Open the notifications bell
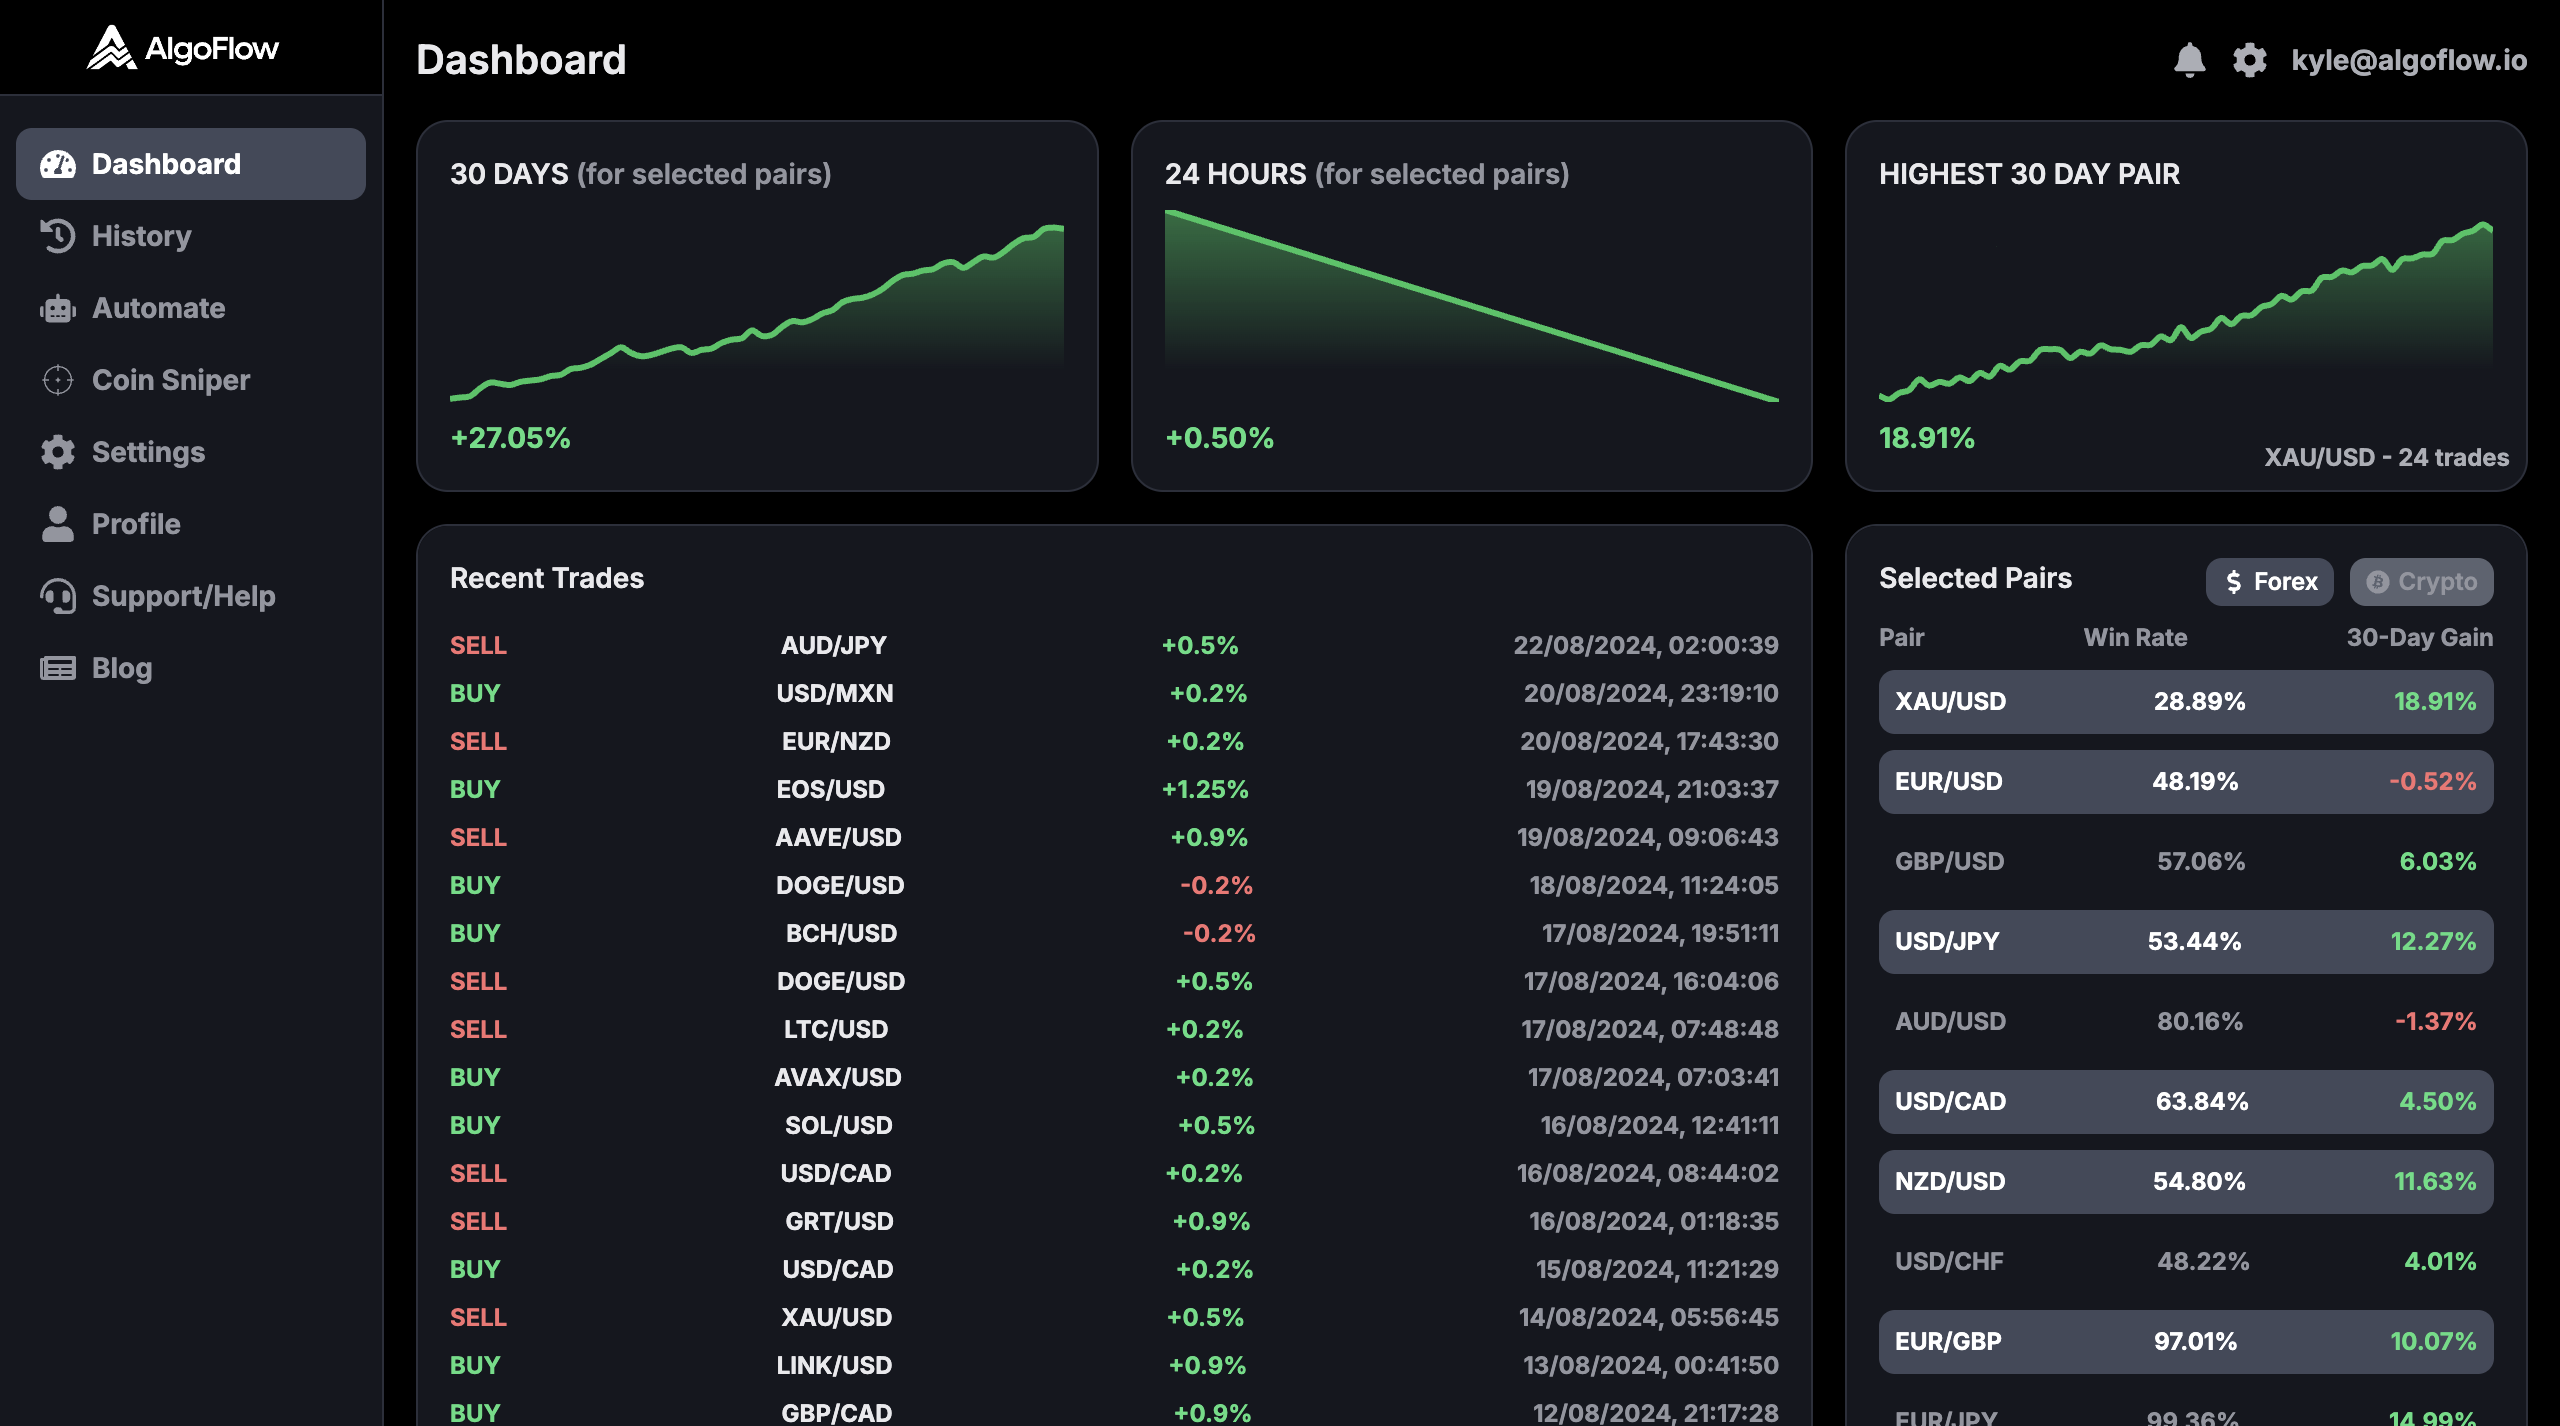This screenshot has width=2560, height=1426. (x=2189, y=60)
